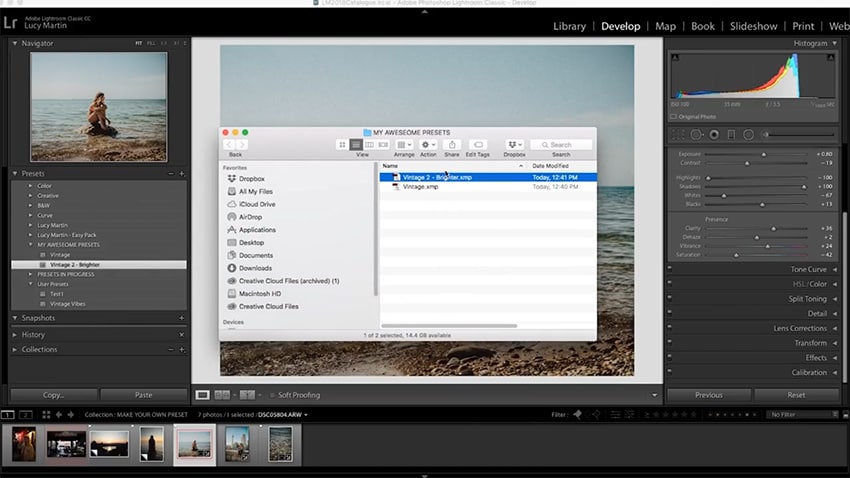
Task: Switch to Loupe view in toolbar
Action: pos(203,395)
